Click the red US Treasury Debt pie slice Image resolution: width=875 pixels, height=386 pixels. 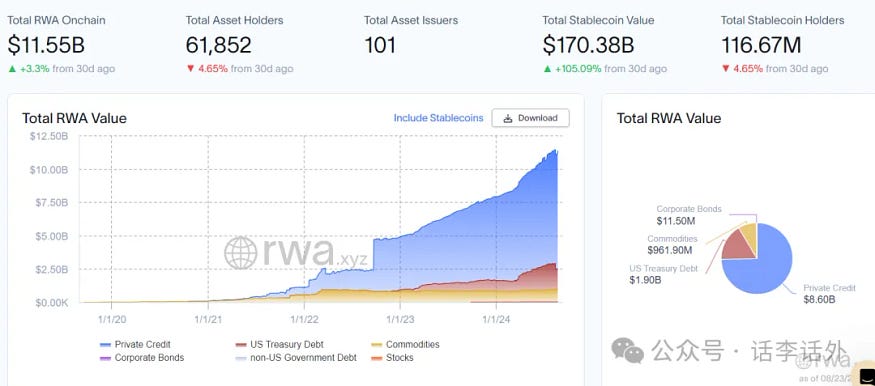[738, 246]
